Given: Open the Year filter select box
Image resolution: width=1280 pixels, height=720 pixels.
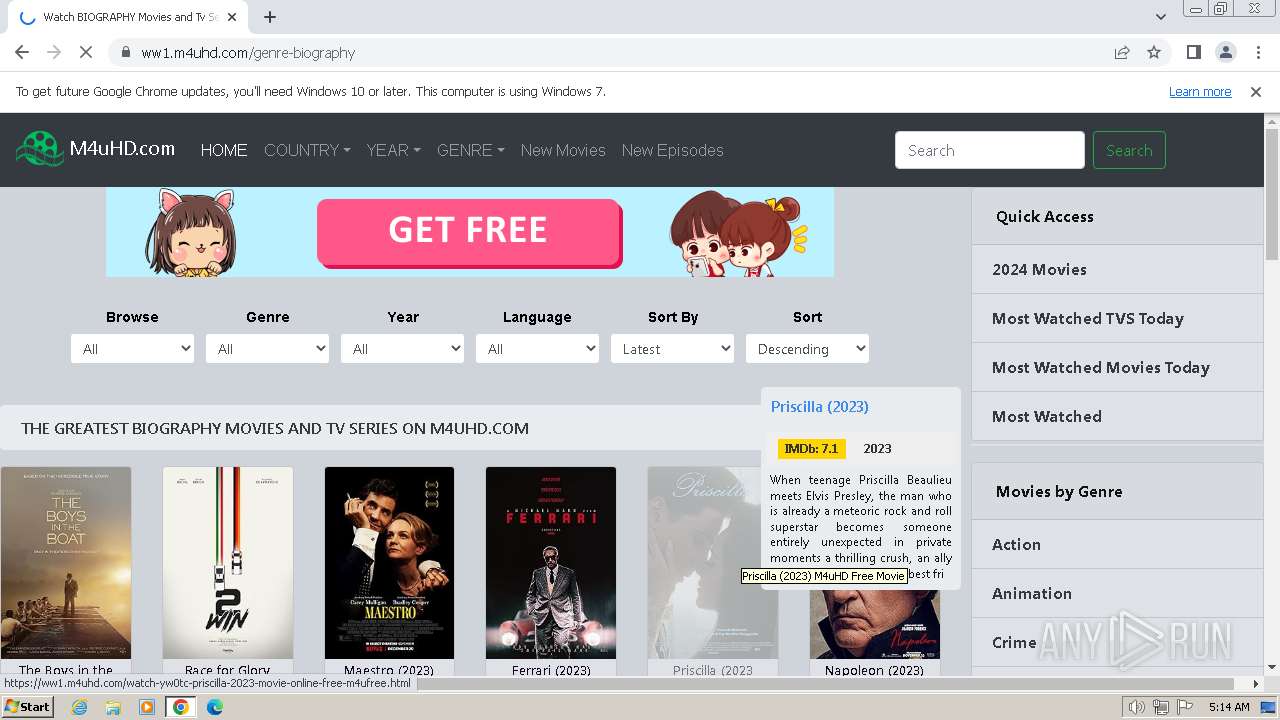Looking at the screenshot, I should pos(402,349).
